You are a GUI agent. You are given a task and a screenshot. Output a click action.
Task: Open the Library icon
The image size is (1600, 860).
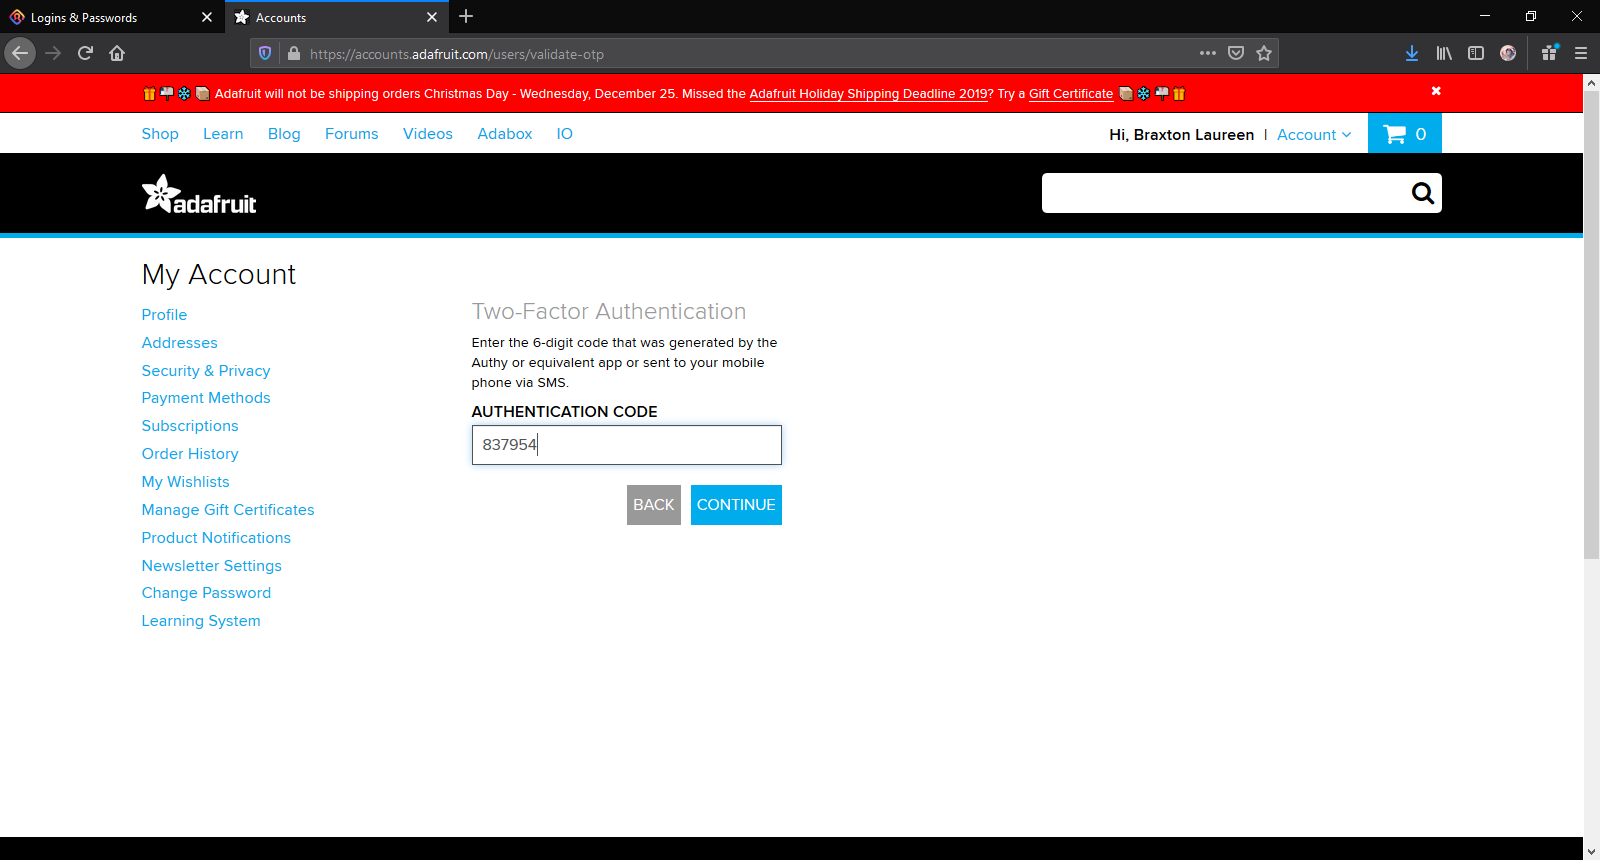(x=1444, y=53)
